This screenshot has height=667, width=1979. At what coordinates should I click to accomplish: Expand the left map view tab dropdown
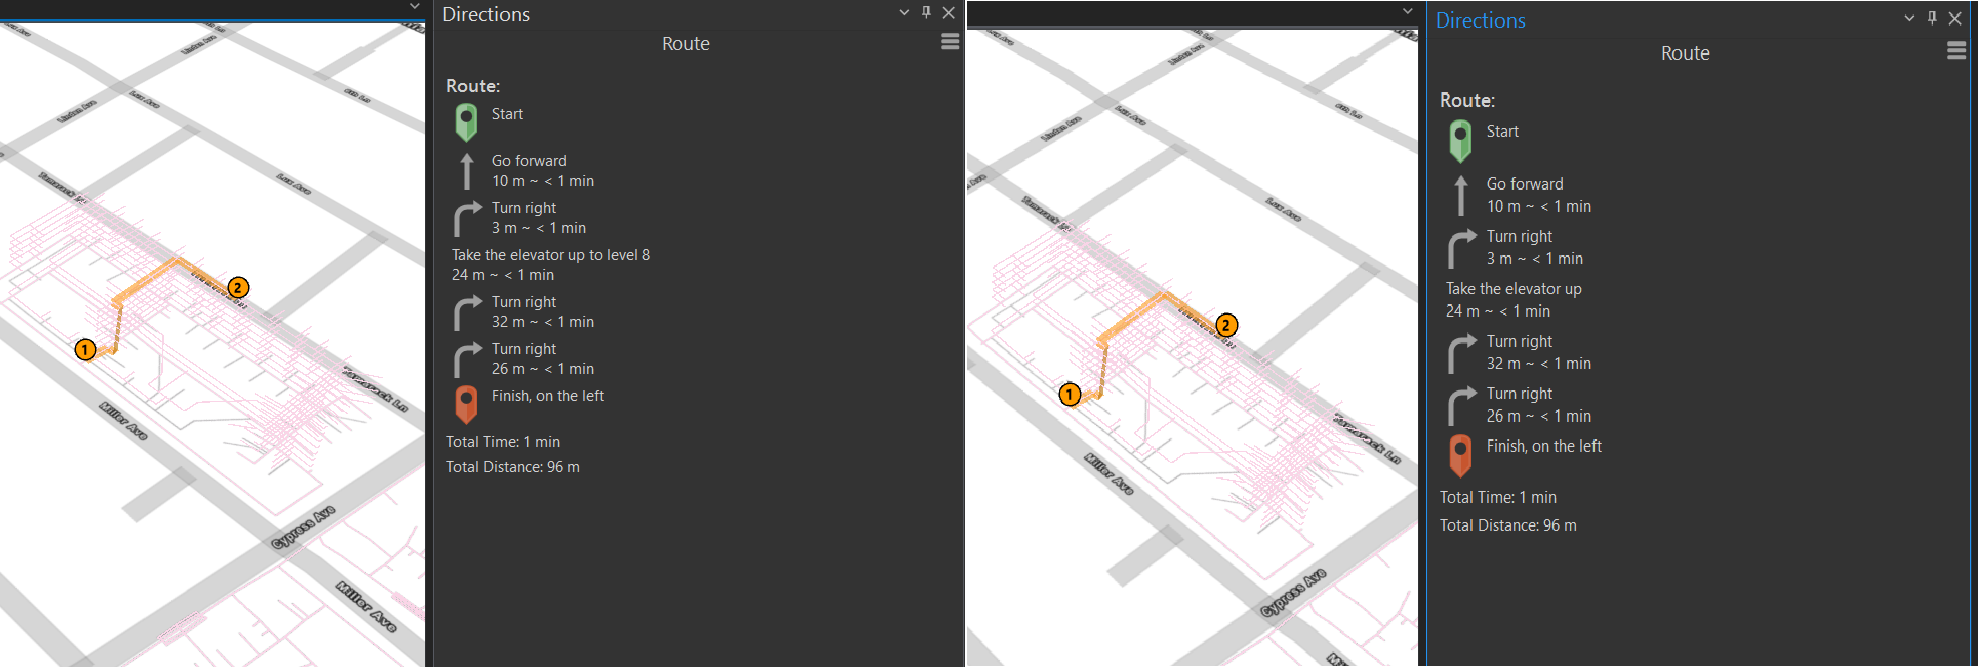coord(415,6)
